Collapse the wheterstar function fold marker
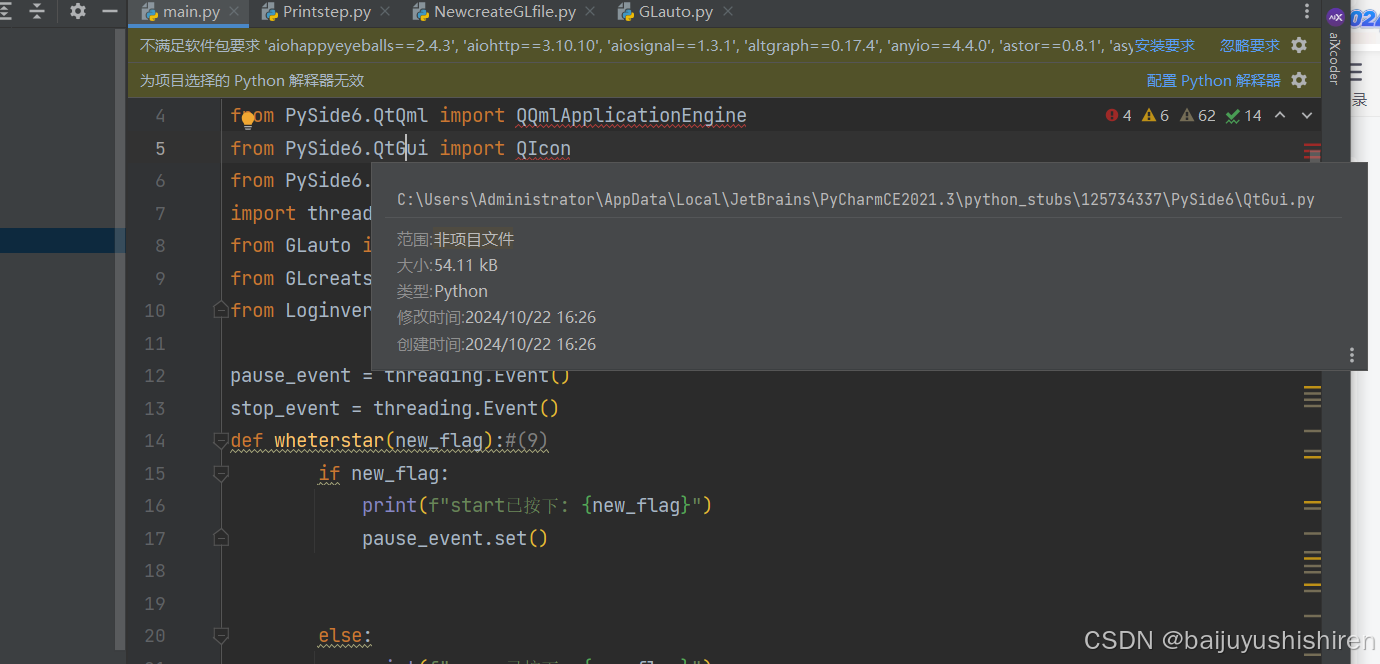1380x664 pixels. (221, 441)
